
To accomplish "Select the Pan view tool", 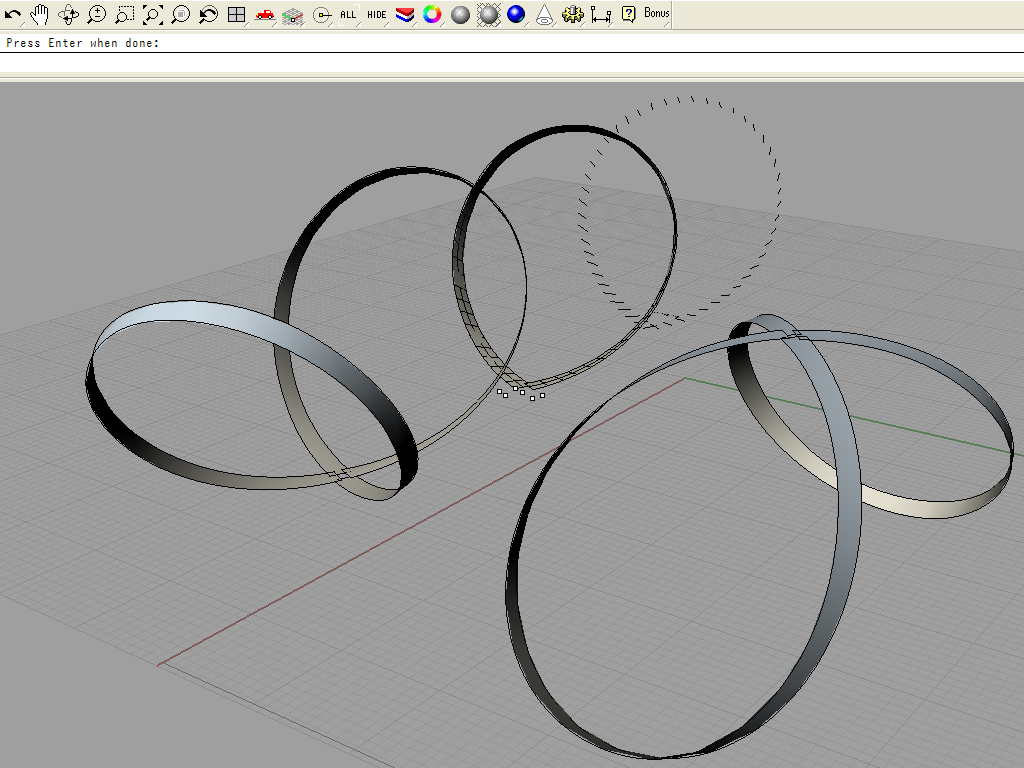I will [x=40, y=14].
